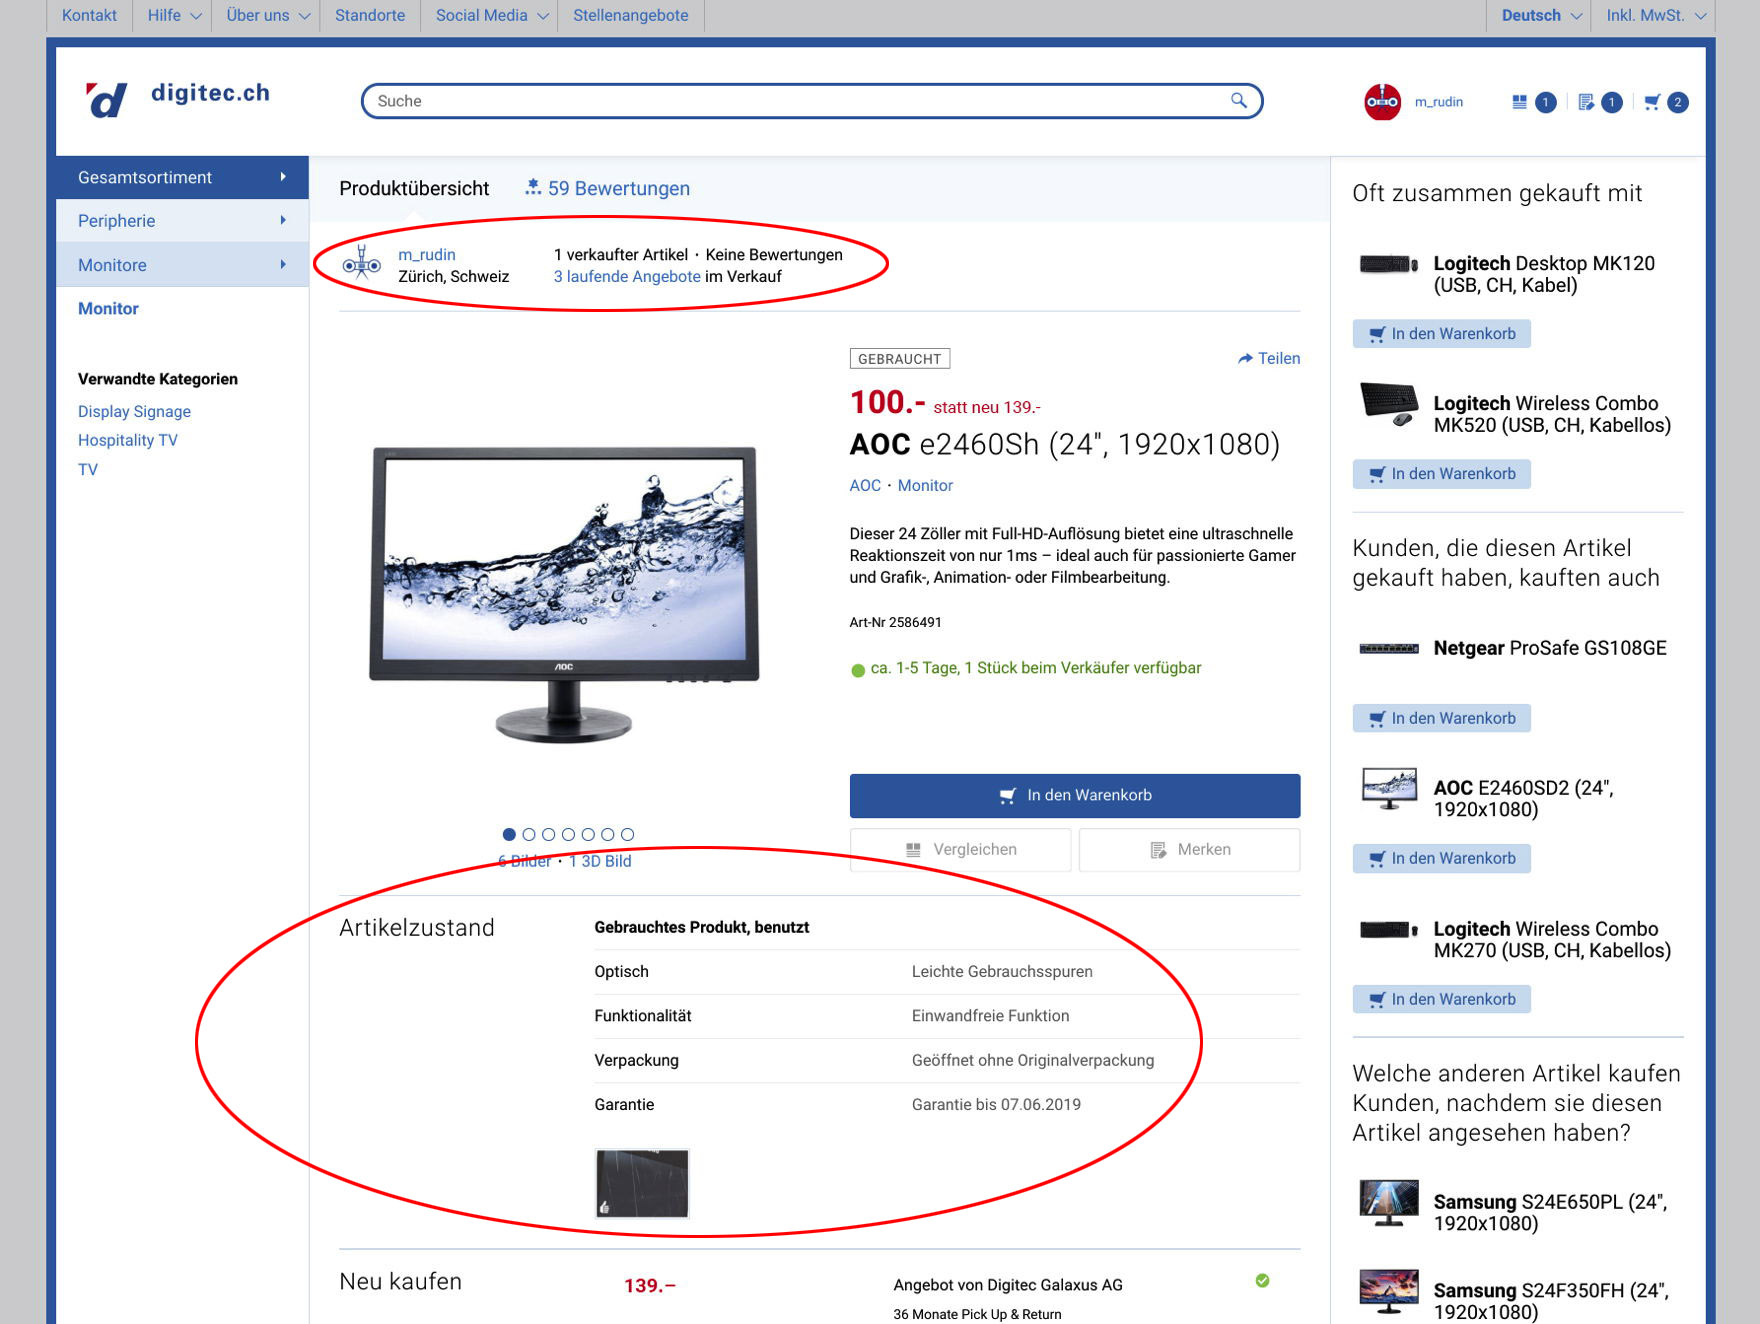
Task: Click the seller avatar icon next to m_rudin
Action: (x=361, y=265)
